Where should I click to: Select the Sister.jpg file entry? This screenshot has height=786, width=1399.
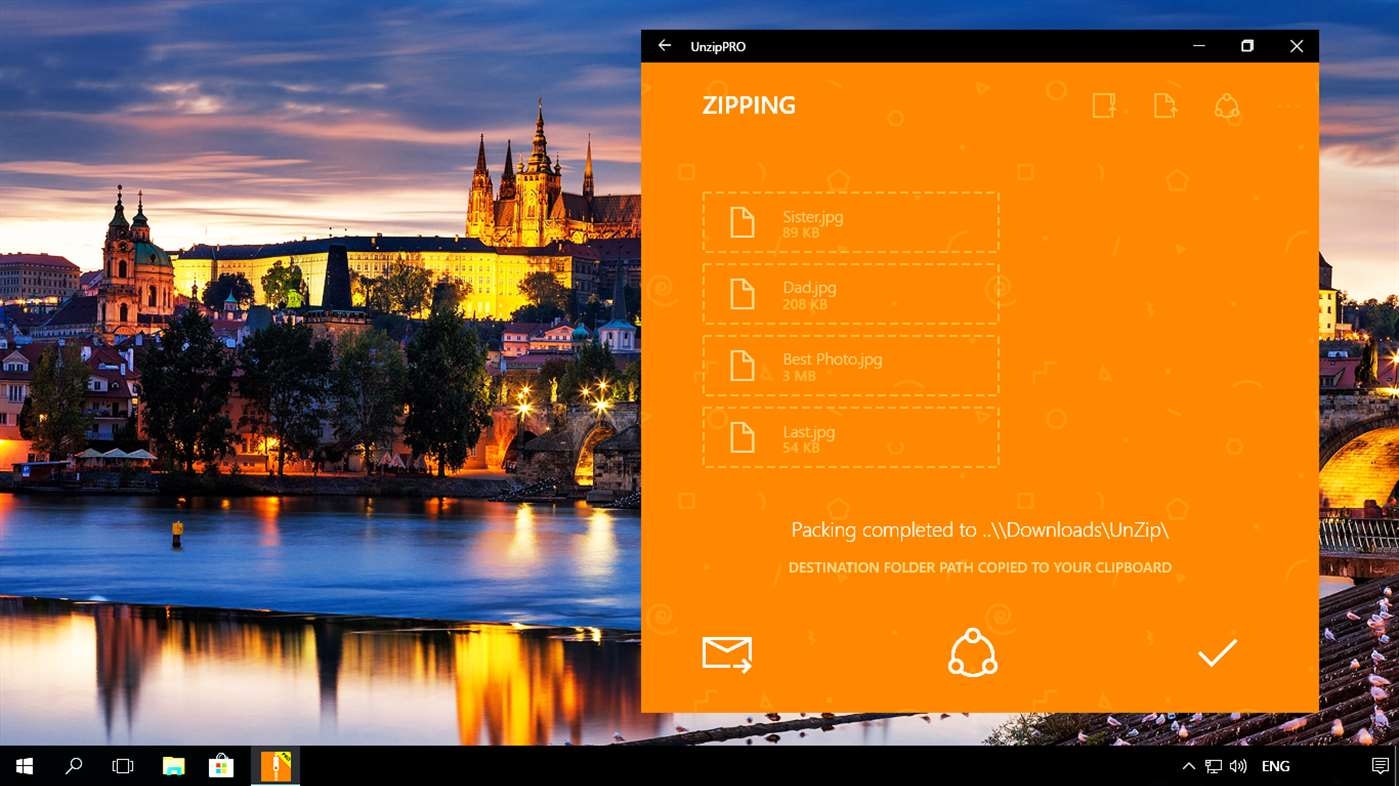(x=851, y=221)
